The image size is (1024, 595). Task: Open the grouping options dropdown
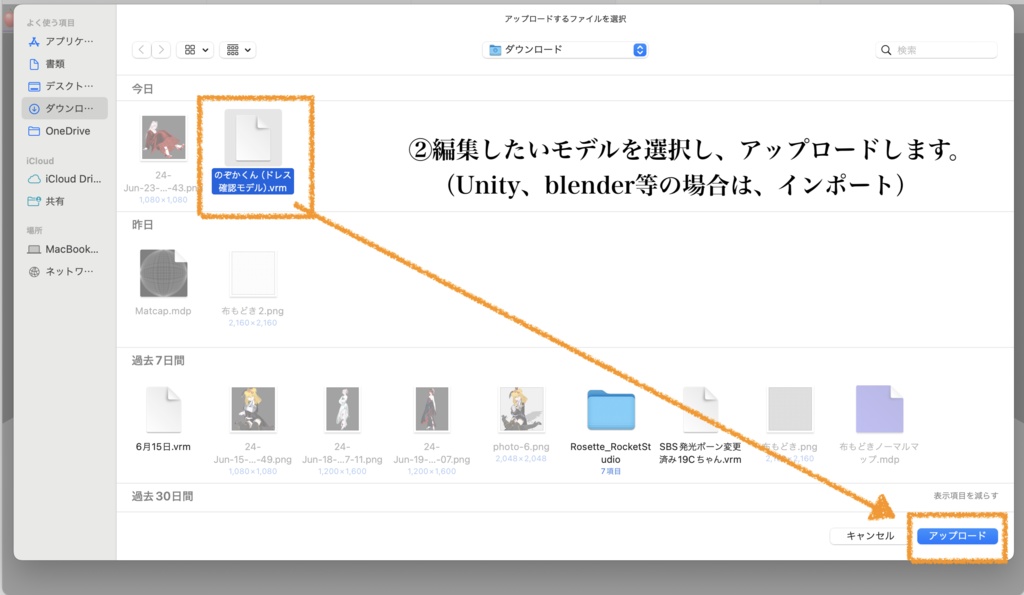pos(238,50)
